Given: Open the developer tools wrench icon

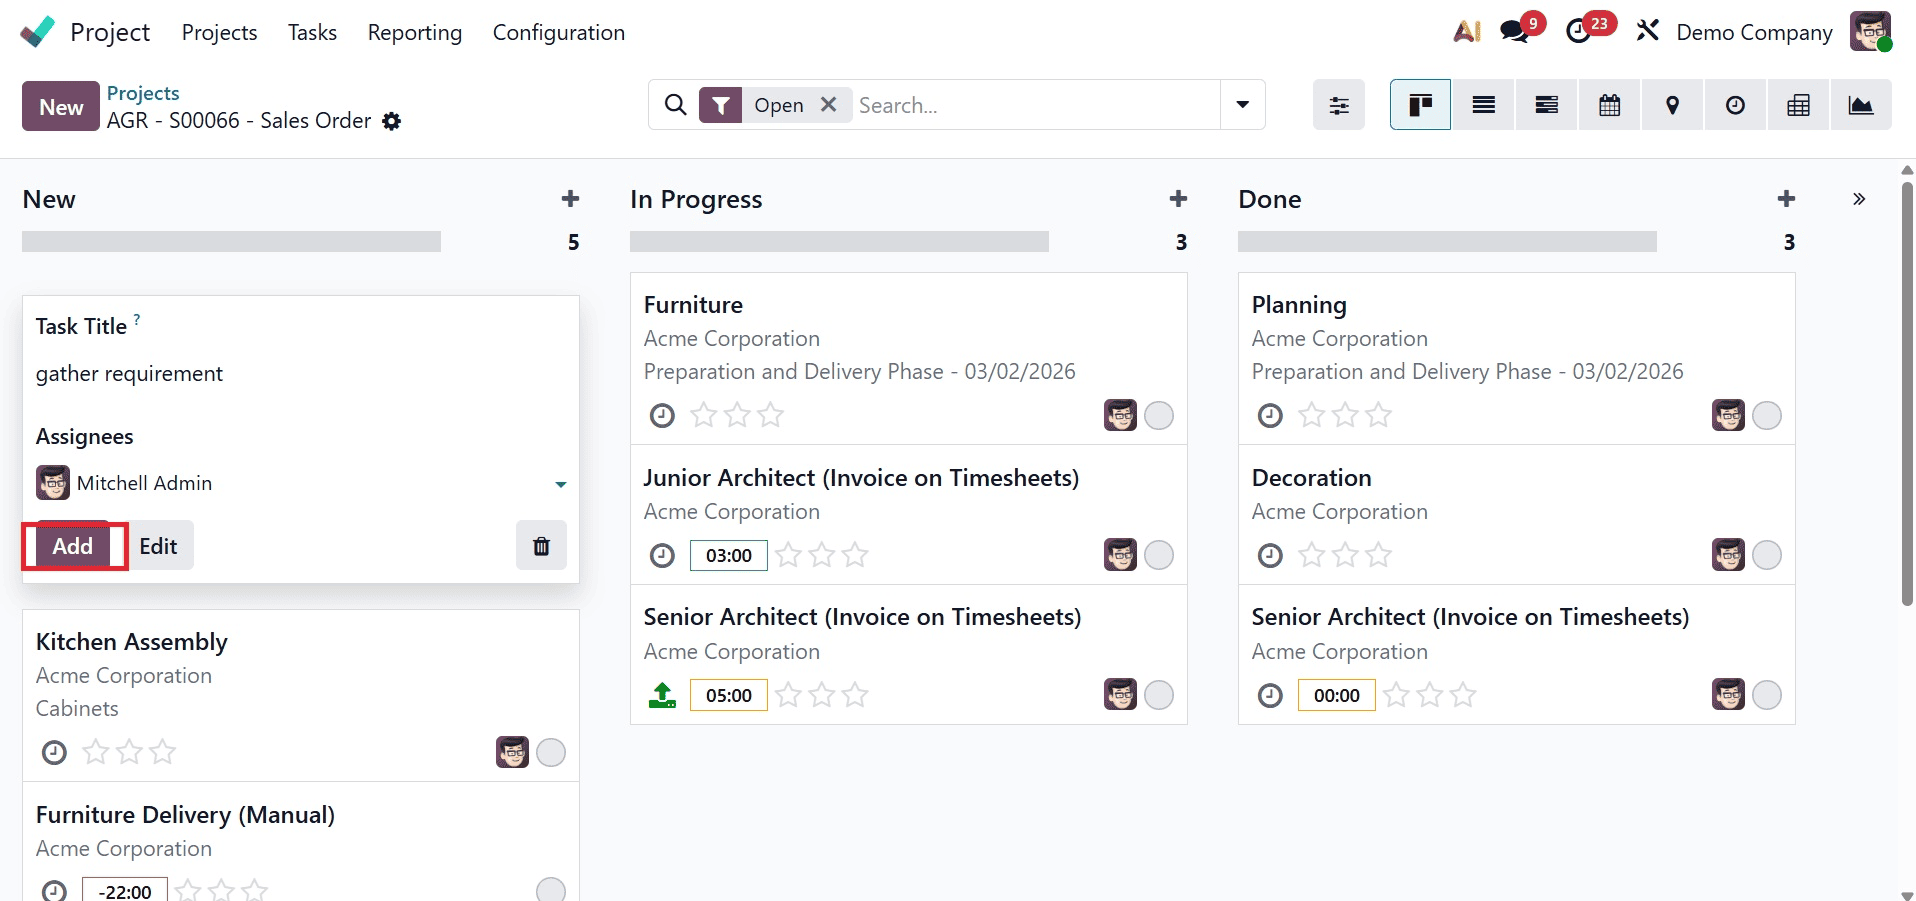Looking at the screenshot, I should [x=1647, y=31].
